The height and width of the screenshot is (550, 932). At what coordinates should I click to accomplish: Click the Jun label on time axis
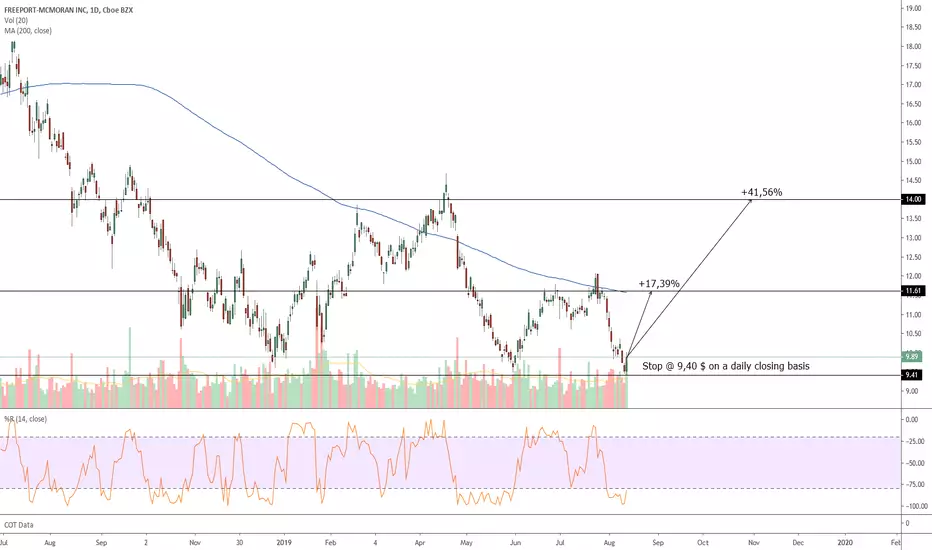[x=515, y=542]
